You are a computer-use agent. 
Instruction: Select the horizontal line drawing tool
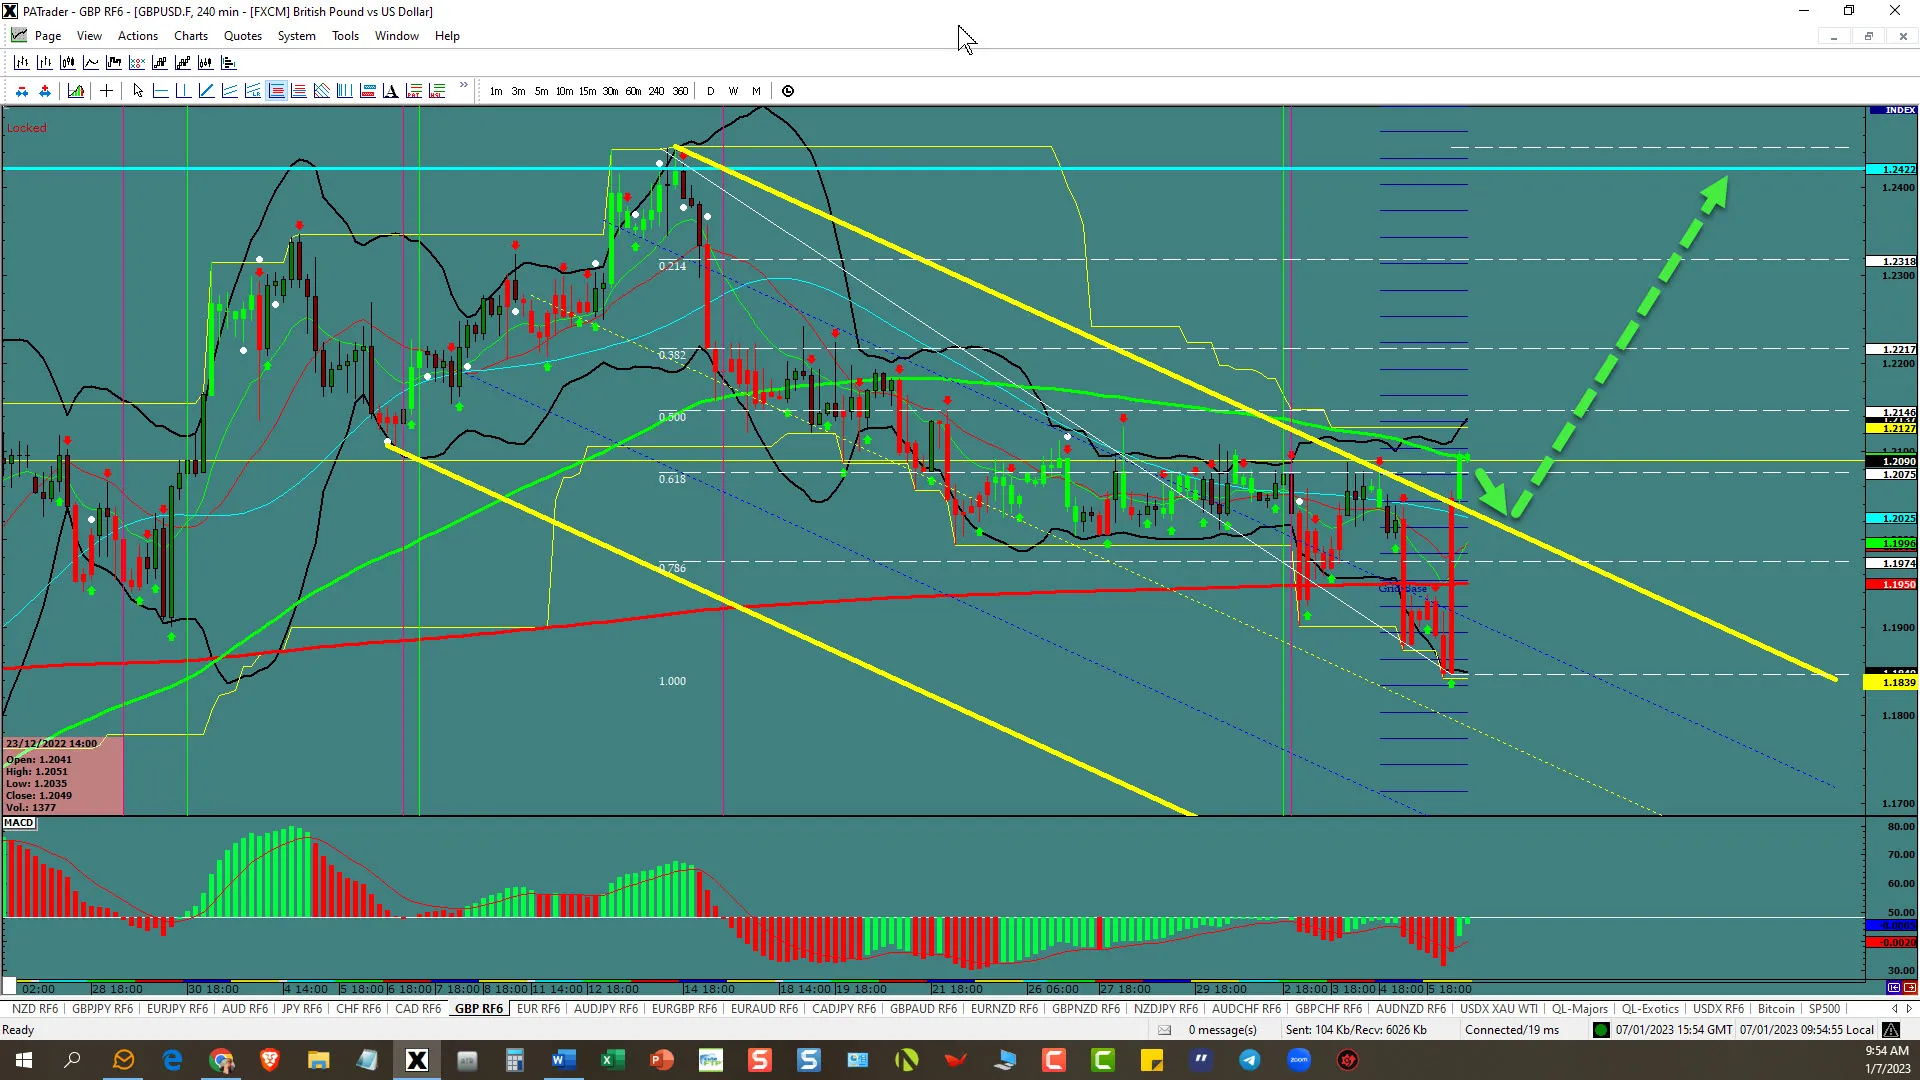tap(160, 91)
